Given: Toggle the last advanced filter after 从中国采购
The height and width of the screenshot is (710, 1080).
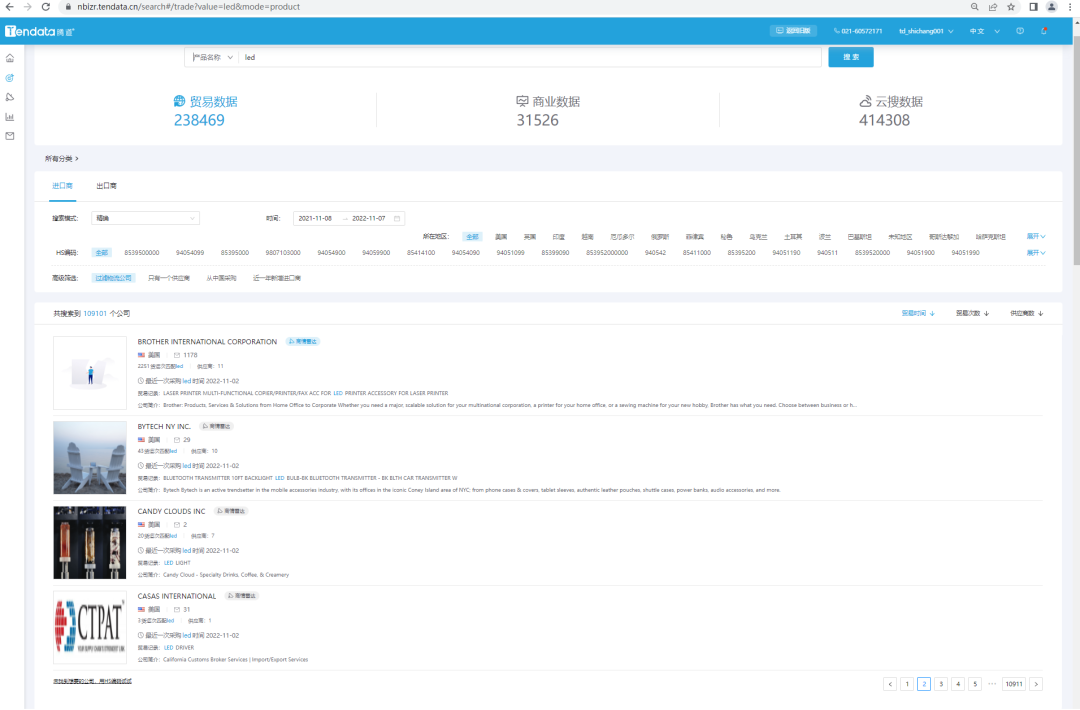Looking at the screenshot, I should [x=276, y=278].
